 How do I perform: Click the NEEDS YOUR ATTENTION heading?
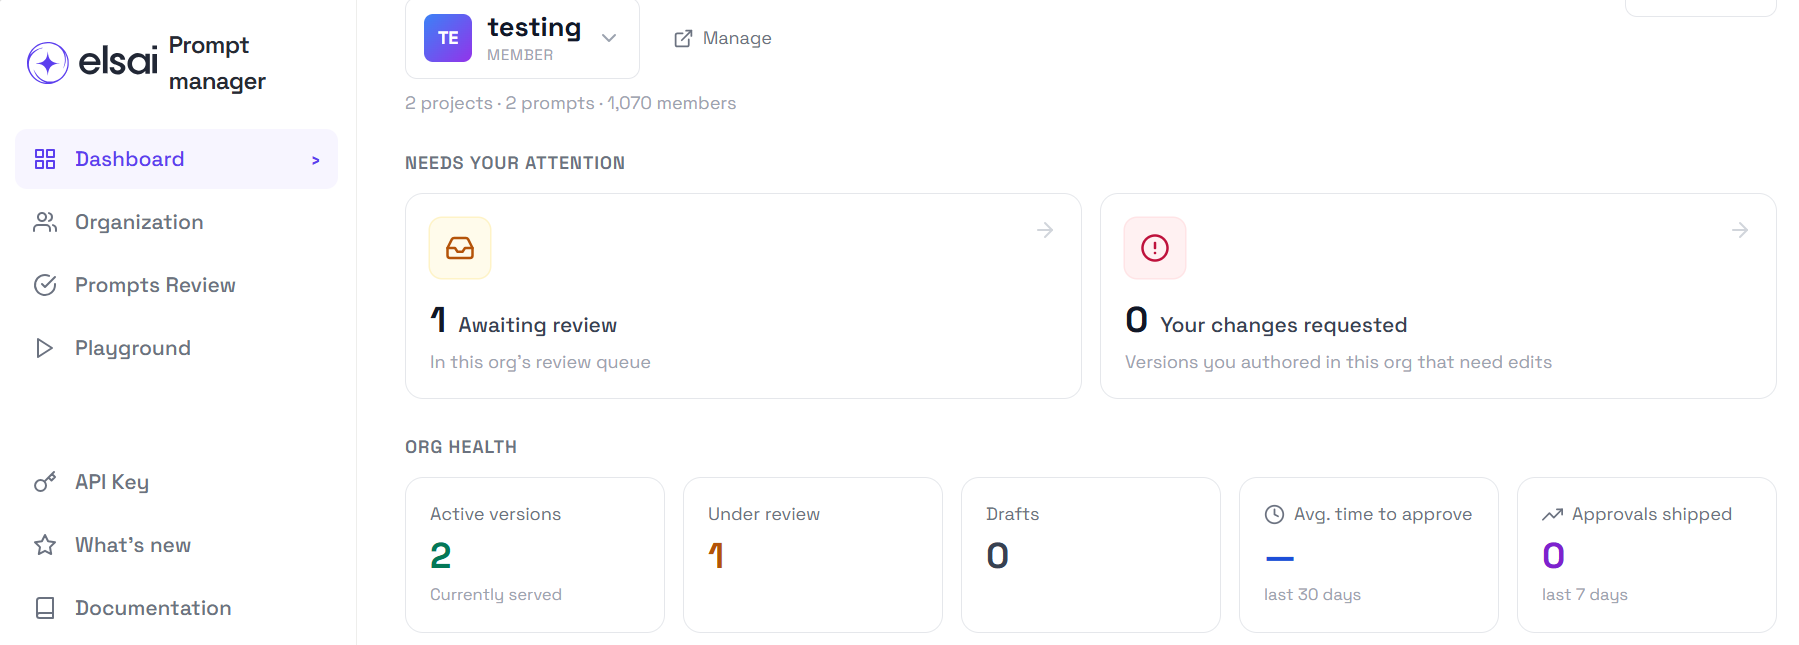515,163
